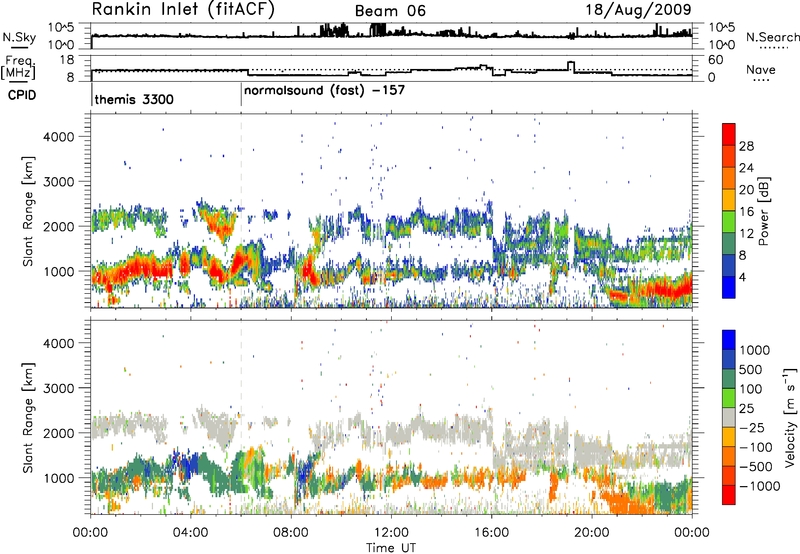Click the '-1000' tick on the velocity colorbar
This screenshot has width=800, height=554.
tap(759, 486)
